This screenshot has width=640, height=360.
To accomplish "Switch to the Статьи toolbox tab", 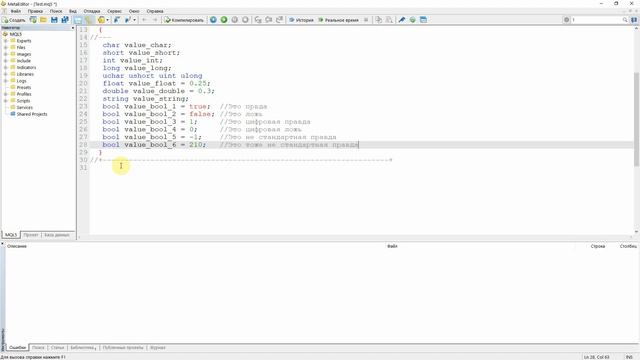I will pyautogui.click(x=58, y=348).
